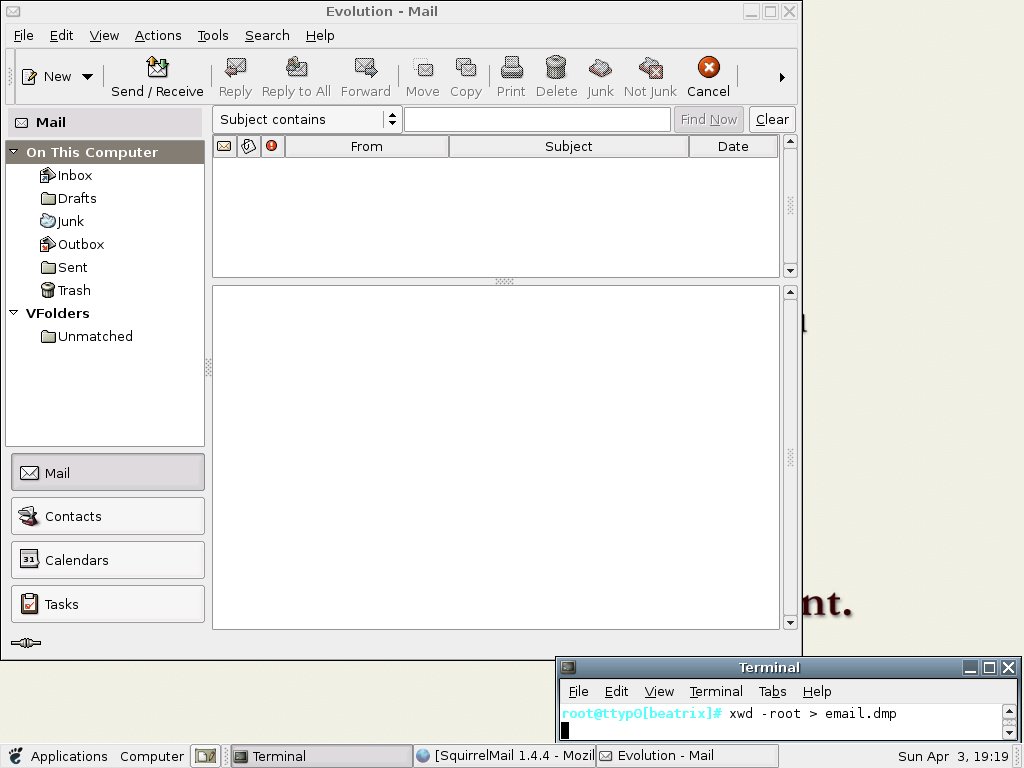Open the File menu in Evolution
This screenshot has height=768, width=1024.
tap(24, 35)
